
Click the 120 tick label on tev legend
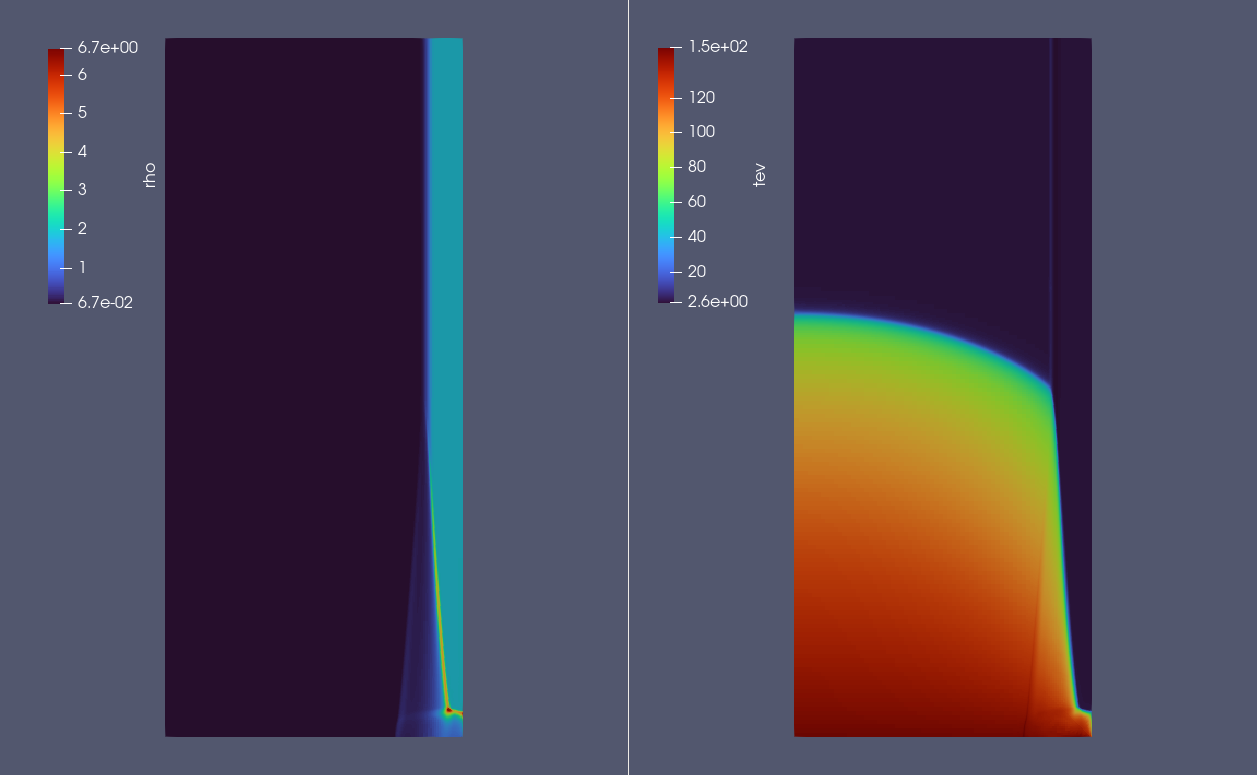click(702, 98)
